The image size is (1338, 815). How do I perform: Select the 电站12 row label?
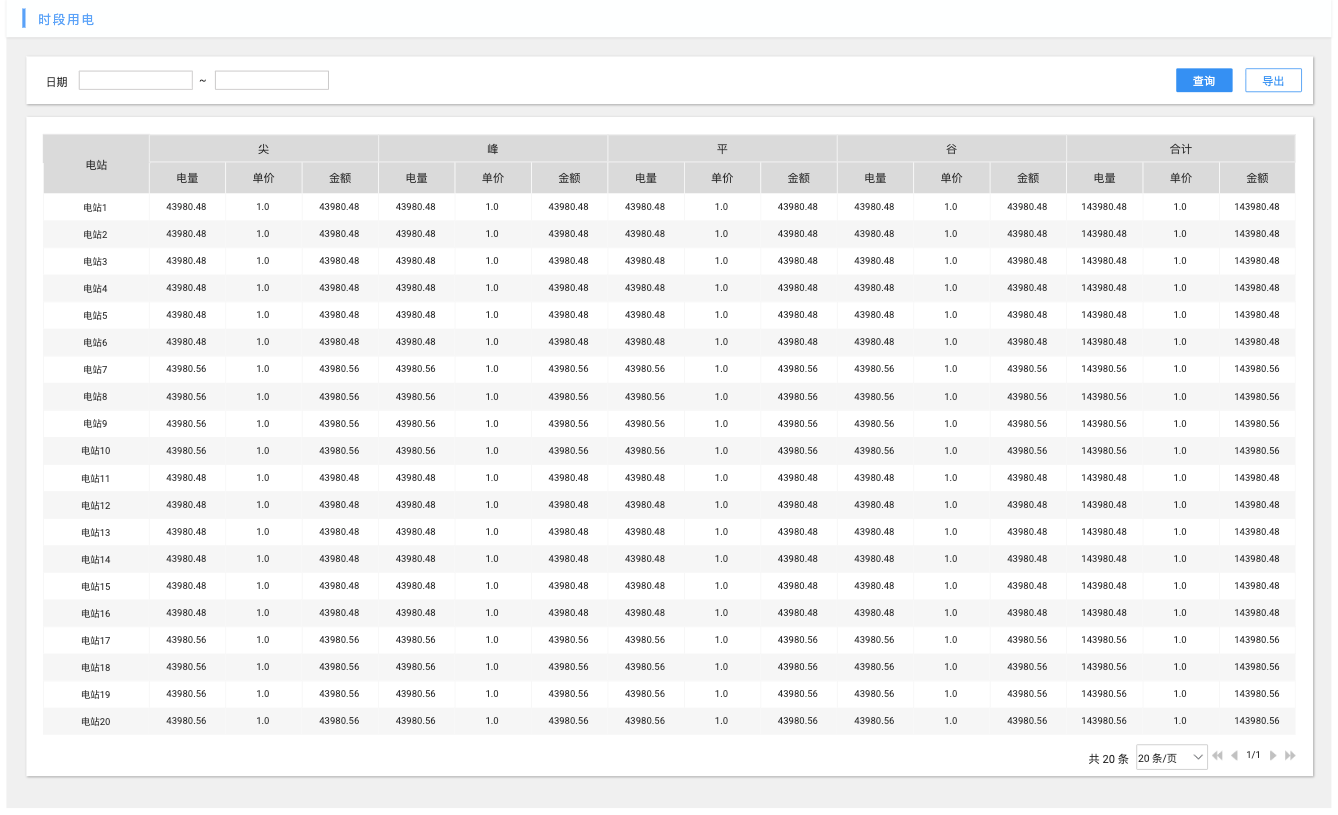coord(96,506)
